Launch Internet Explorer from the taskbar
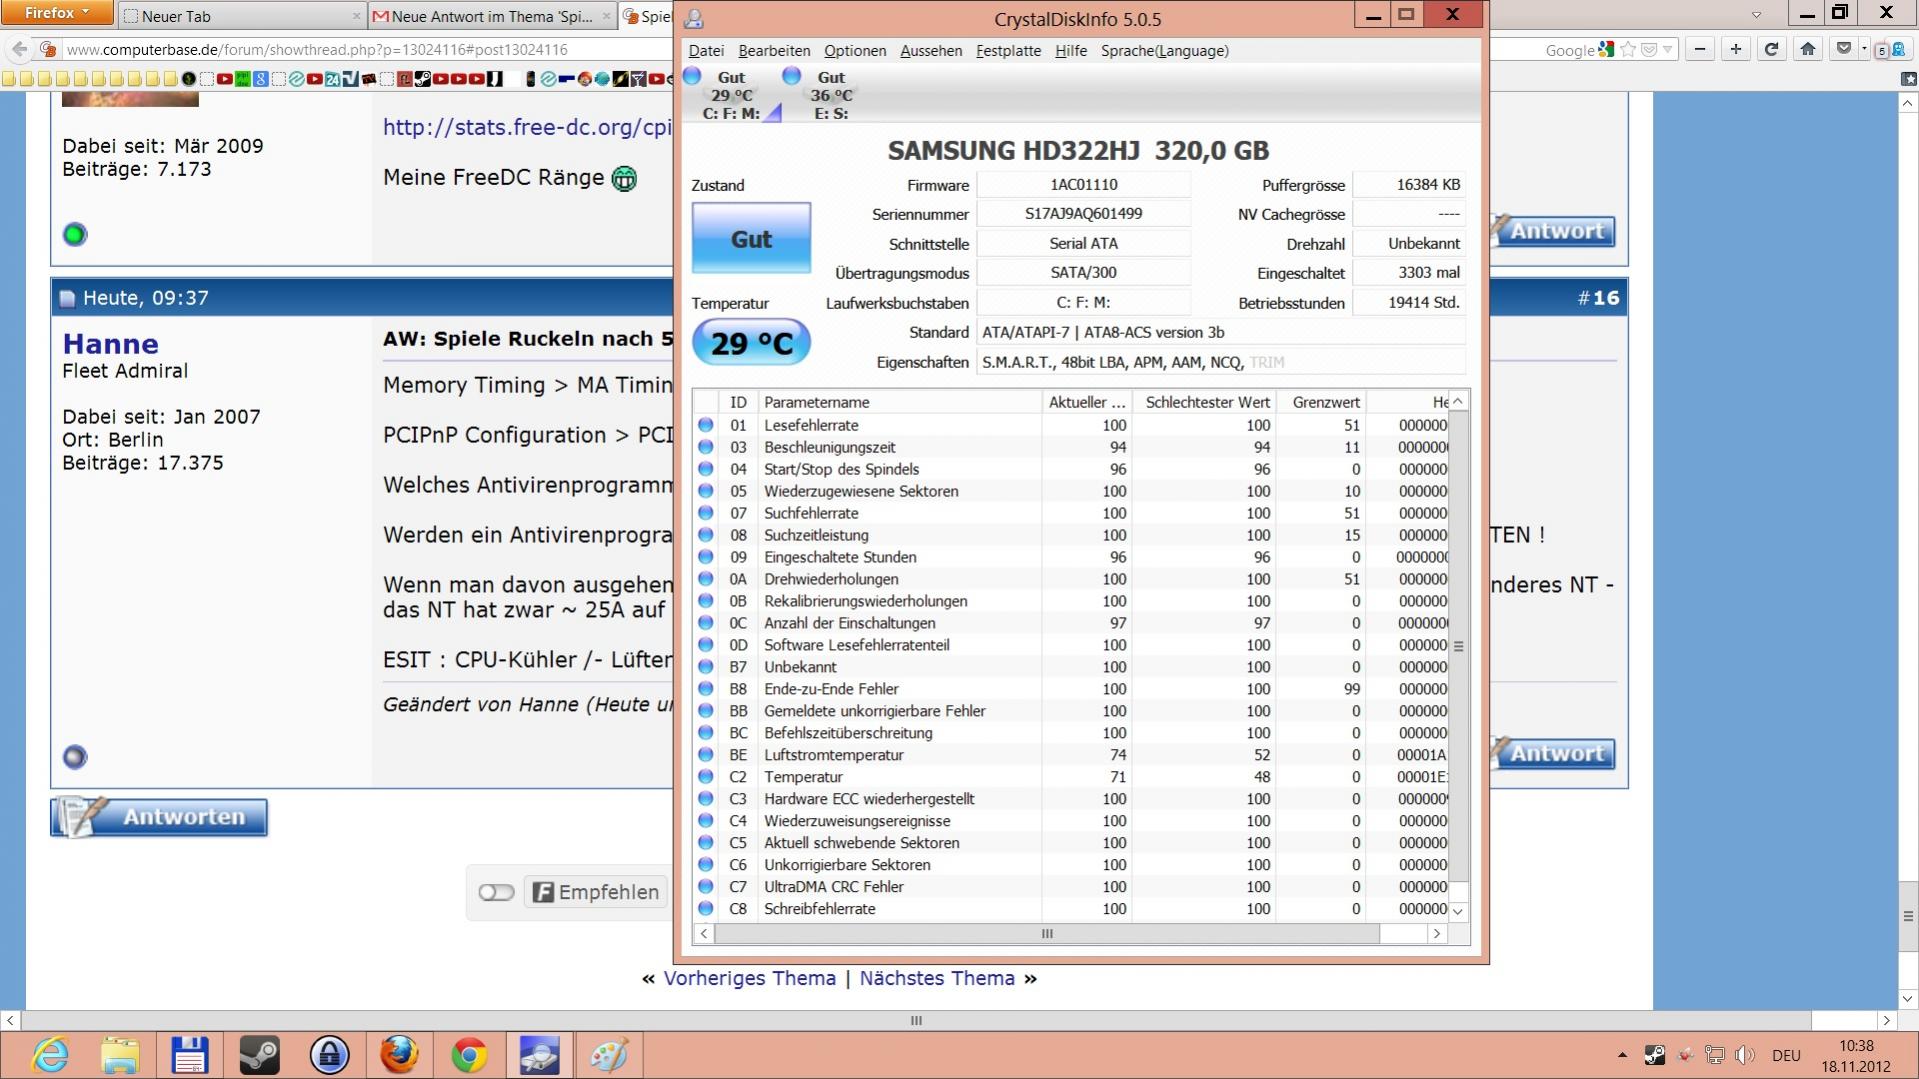The height and width of the screenshot is (1079, 1919). click(x=51, y=1055)
